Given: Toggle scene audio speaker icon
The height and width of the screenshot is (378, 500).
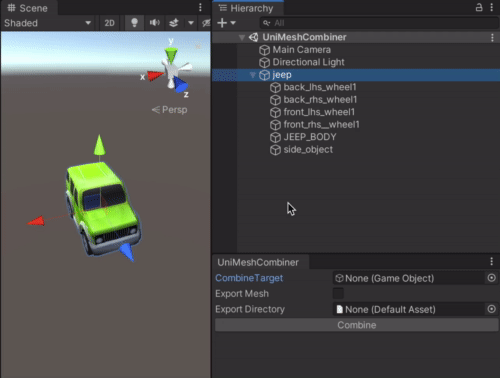Looking at the screenshot, I should [x=154, y=23].
